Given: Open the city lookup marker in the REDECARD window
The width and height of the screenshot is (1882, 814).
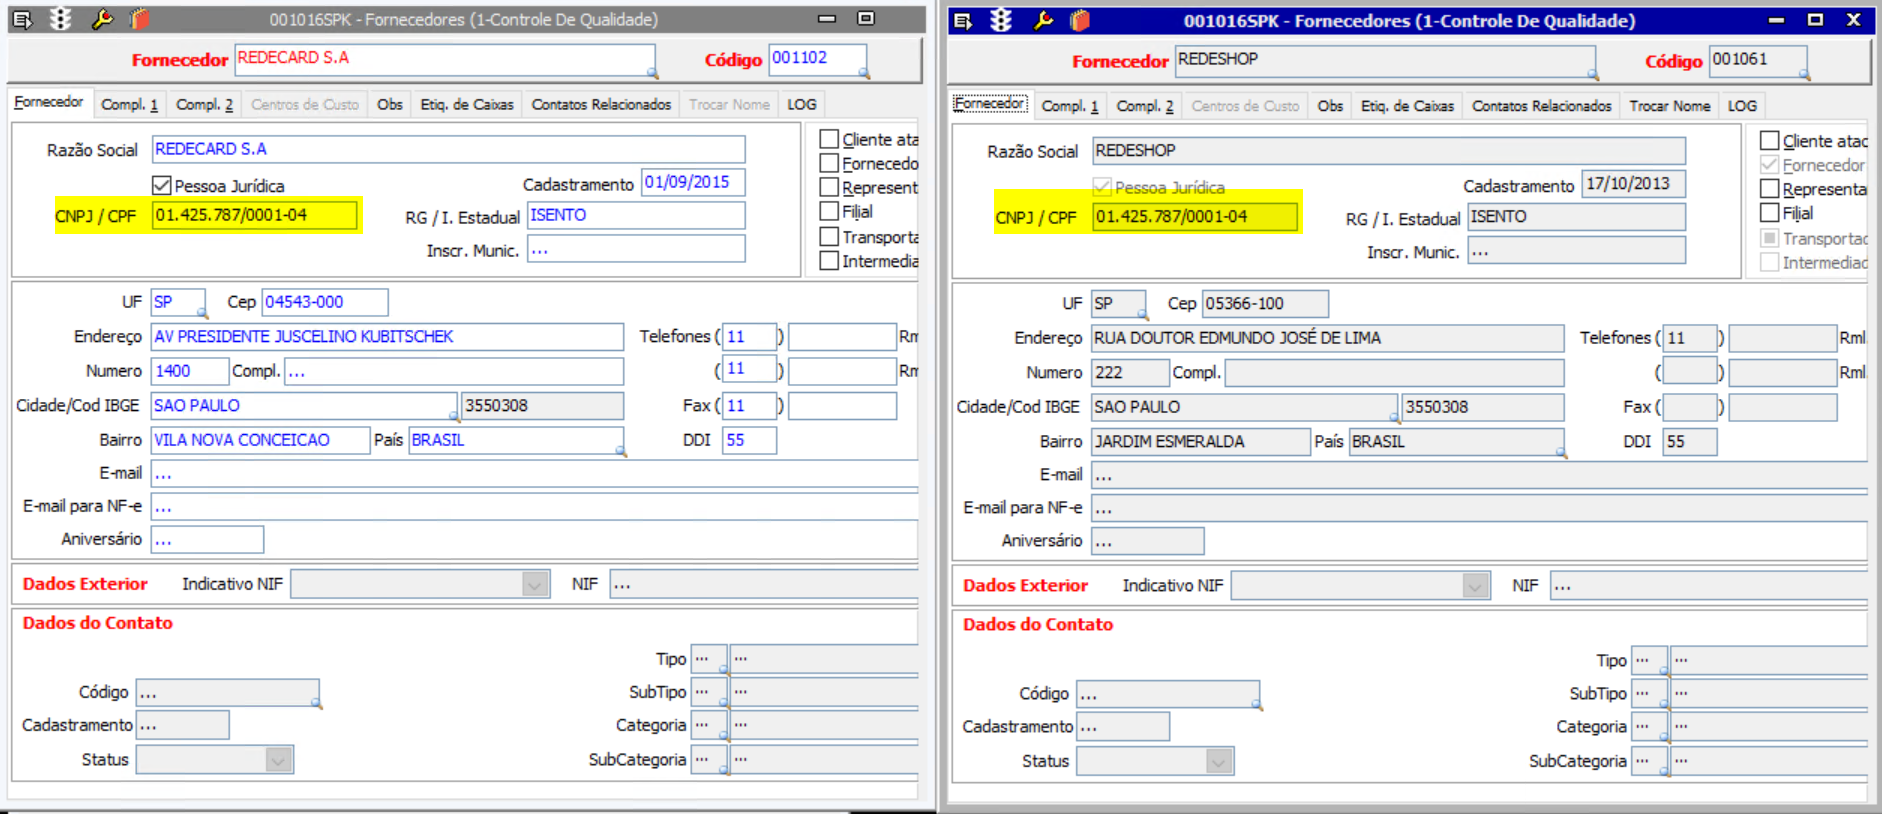Looking at the screenshot, I should [x=453, y=416].
